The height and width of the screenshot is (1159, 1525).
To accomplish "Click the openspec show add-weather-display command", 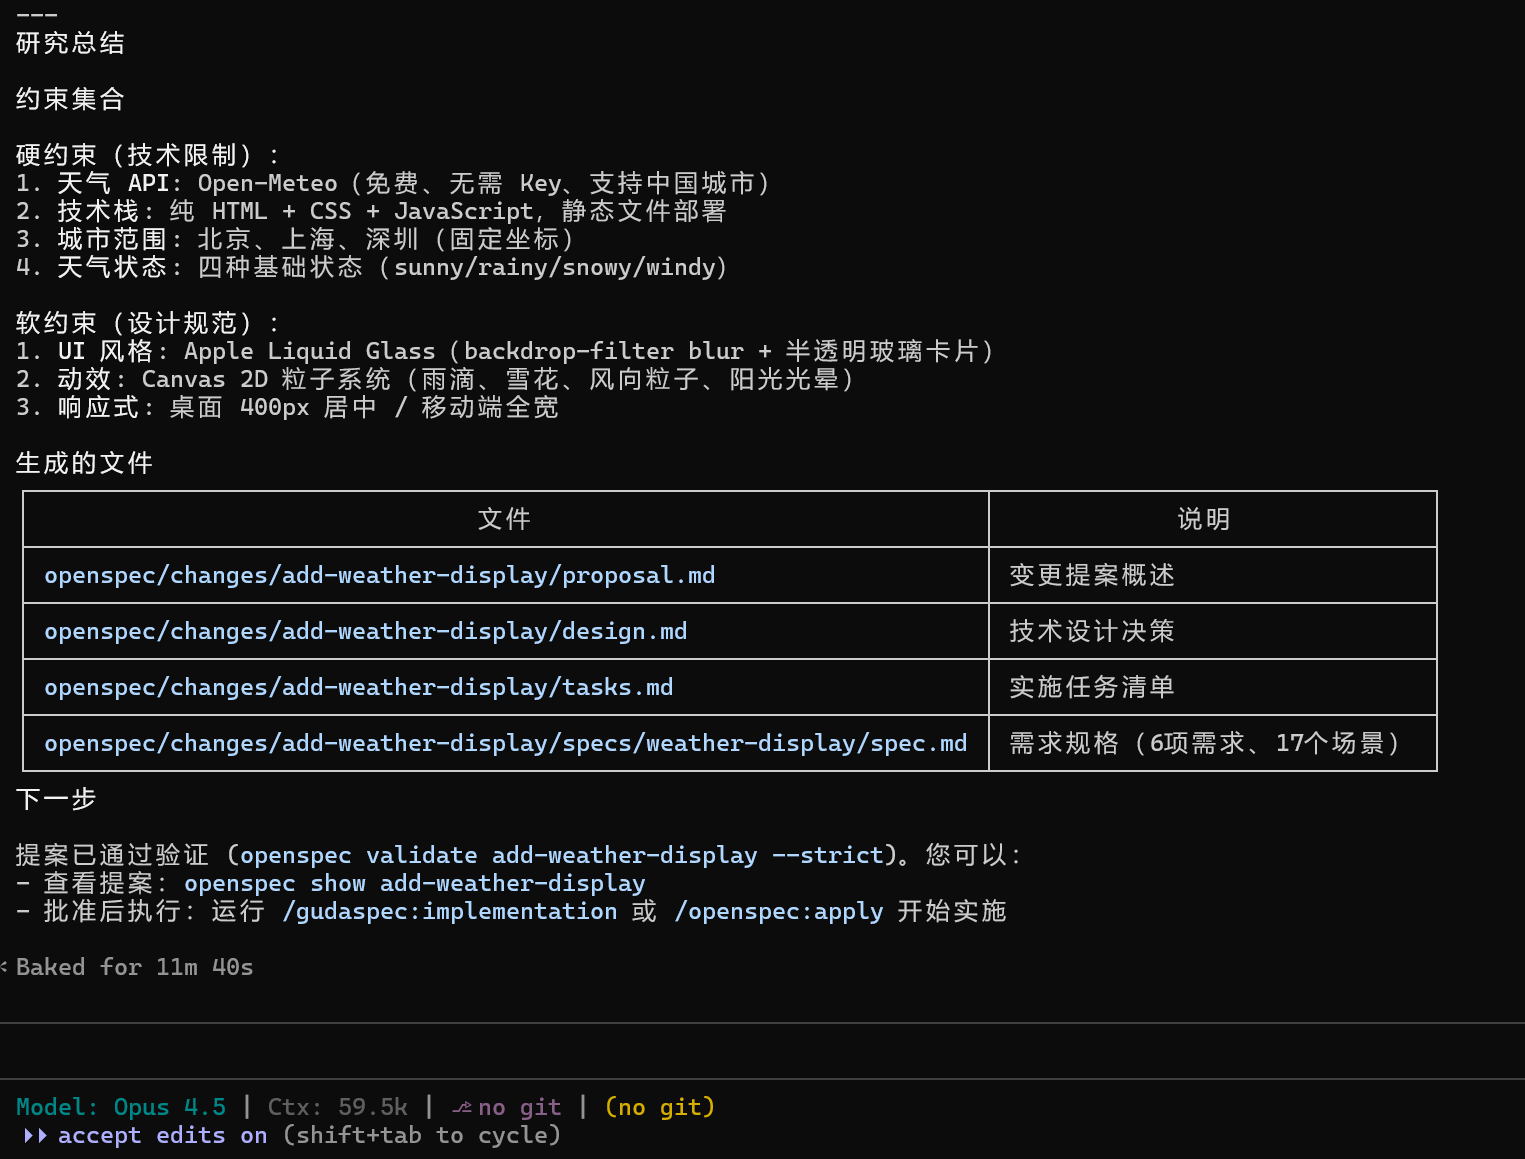I will pyautogui.click(x=414, y=883).
